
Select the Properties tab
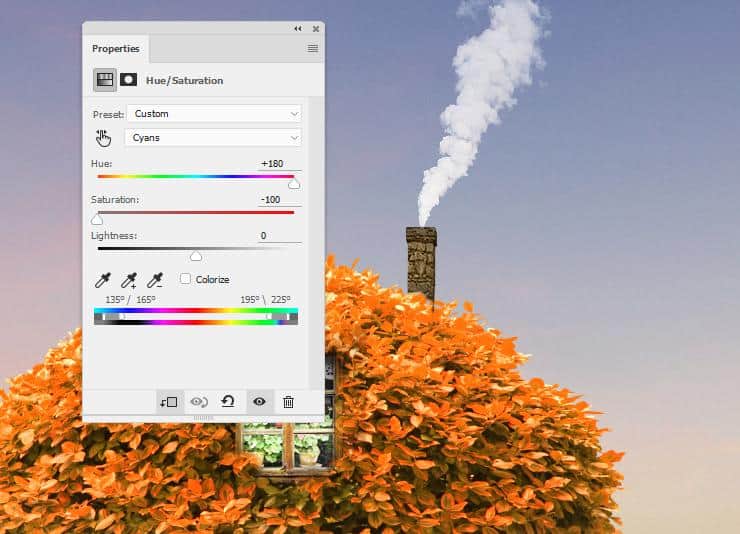click(116, 49)
